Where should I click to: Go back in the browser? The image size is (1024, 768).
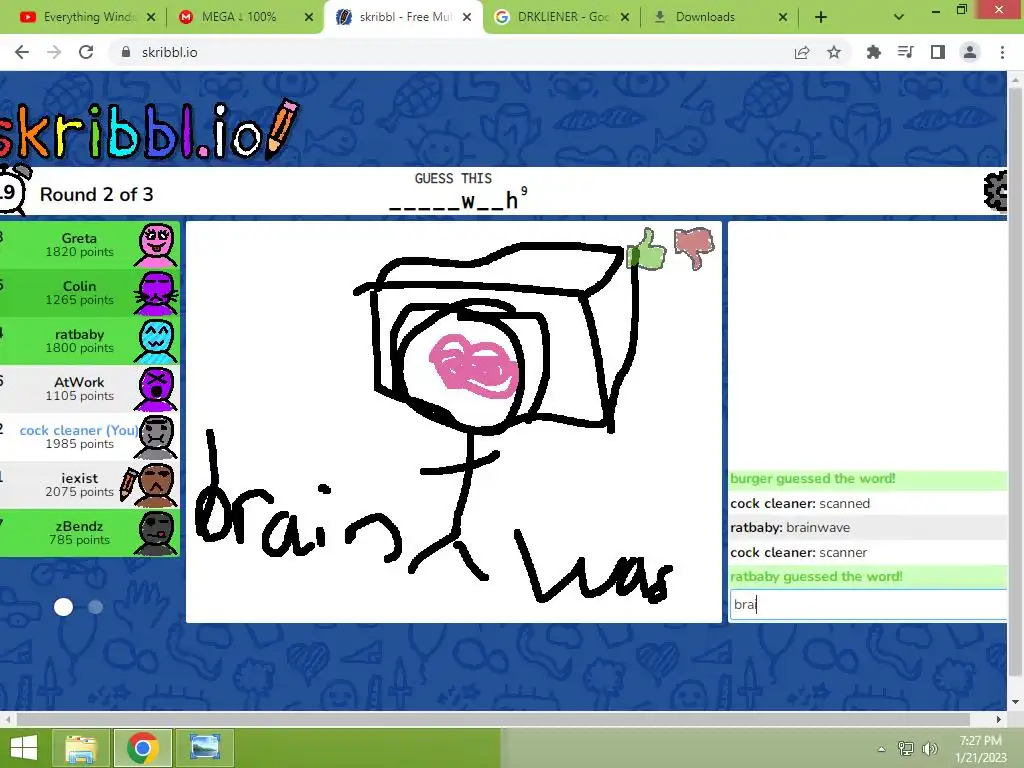pos(22,52)
